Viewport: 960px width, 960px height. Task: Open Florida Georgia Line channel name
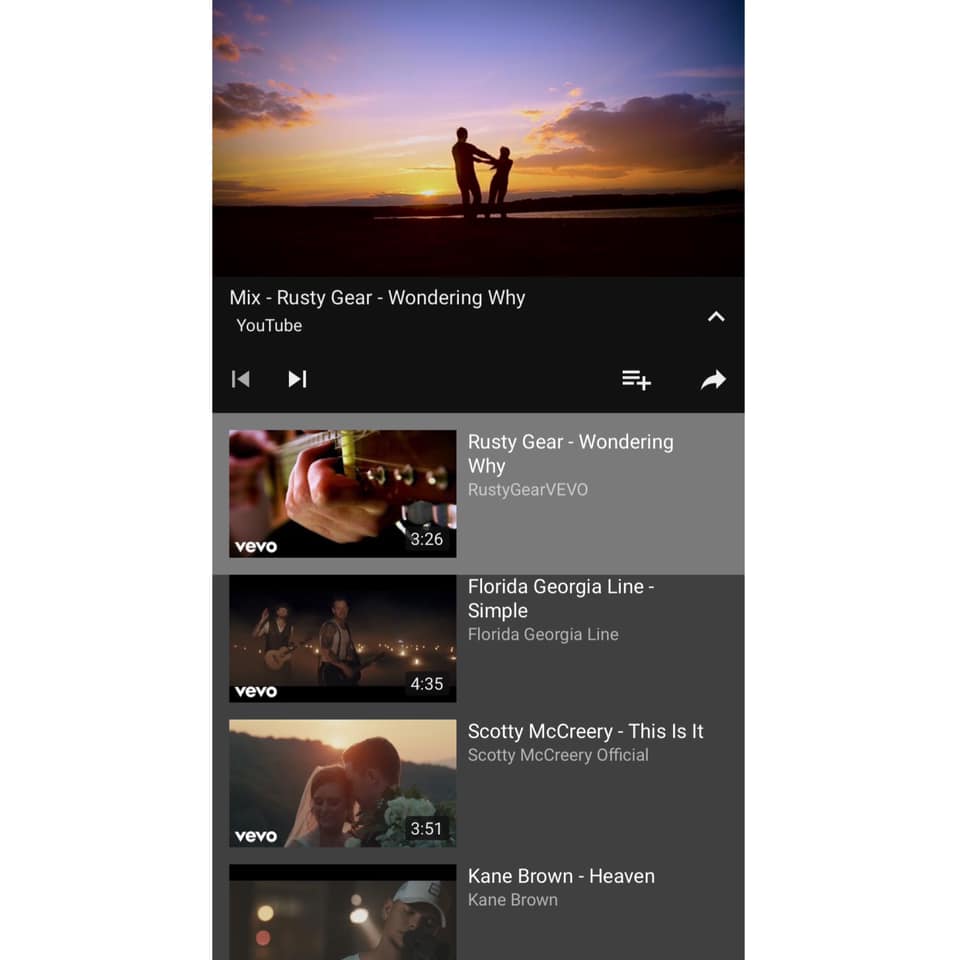point(543,634)
